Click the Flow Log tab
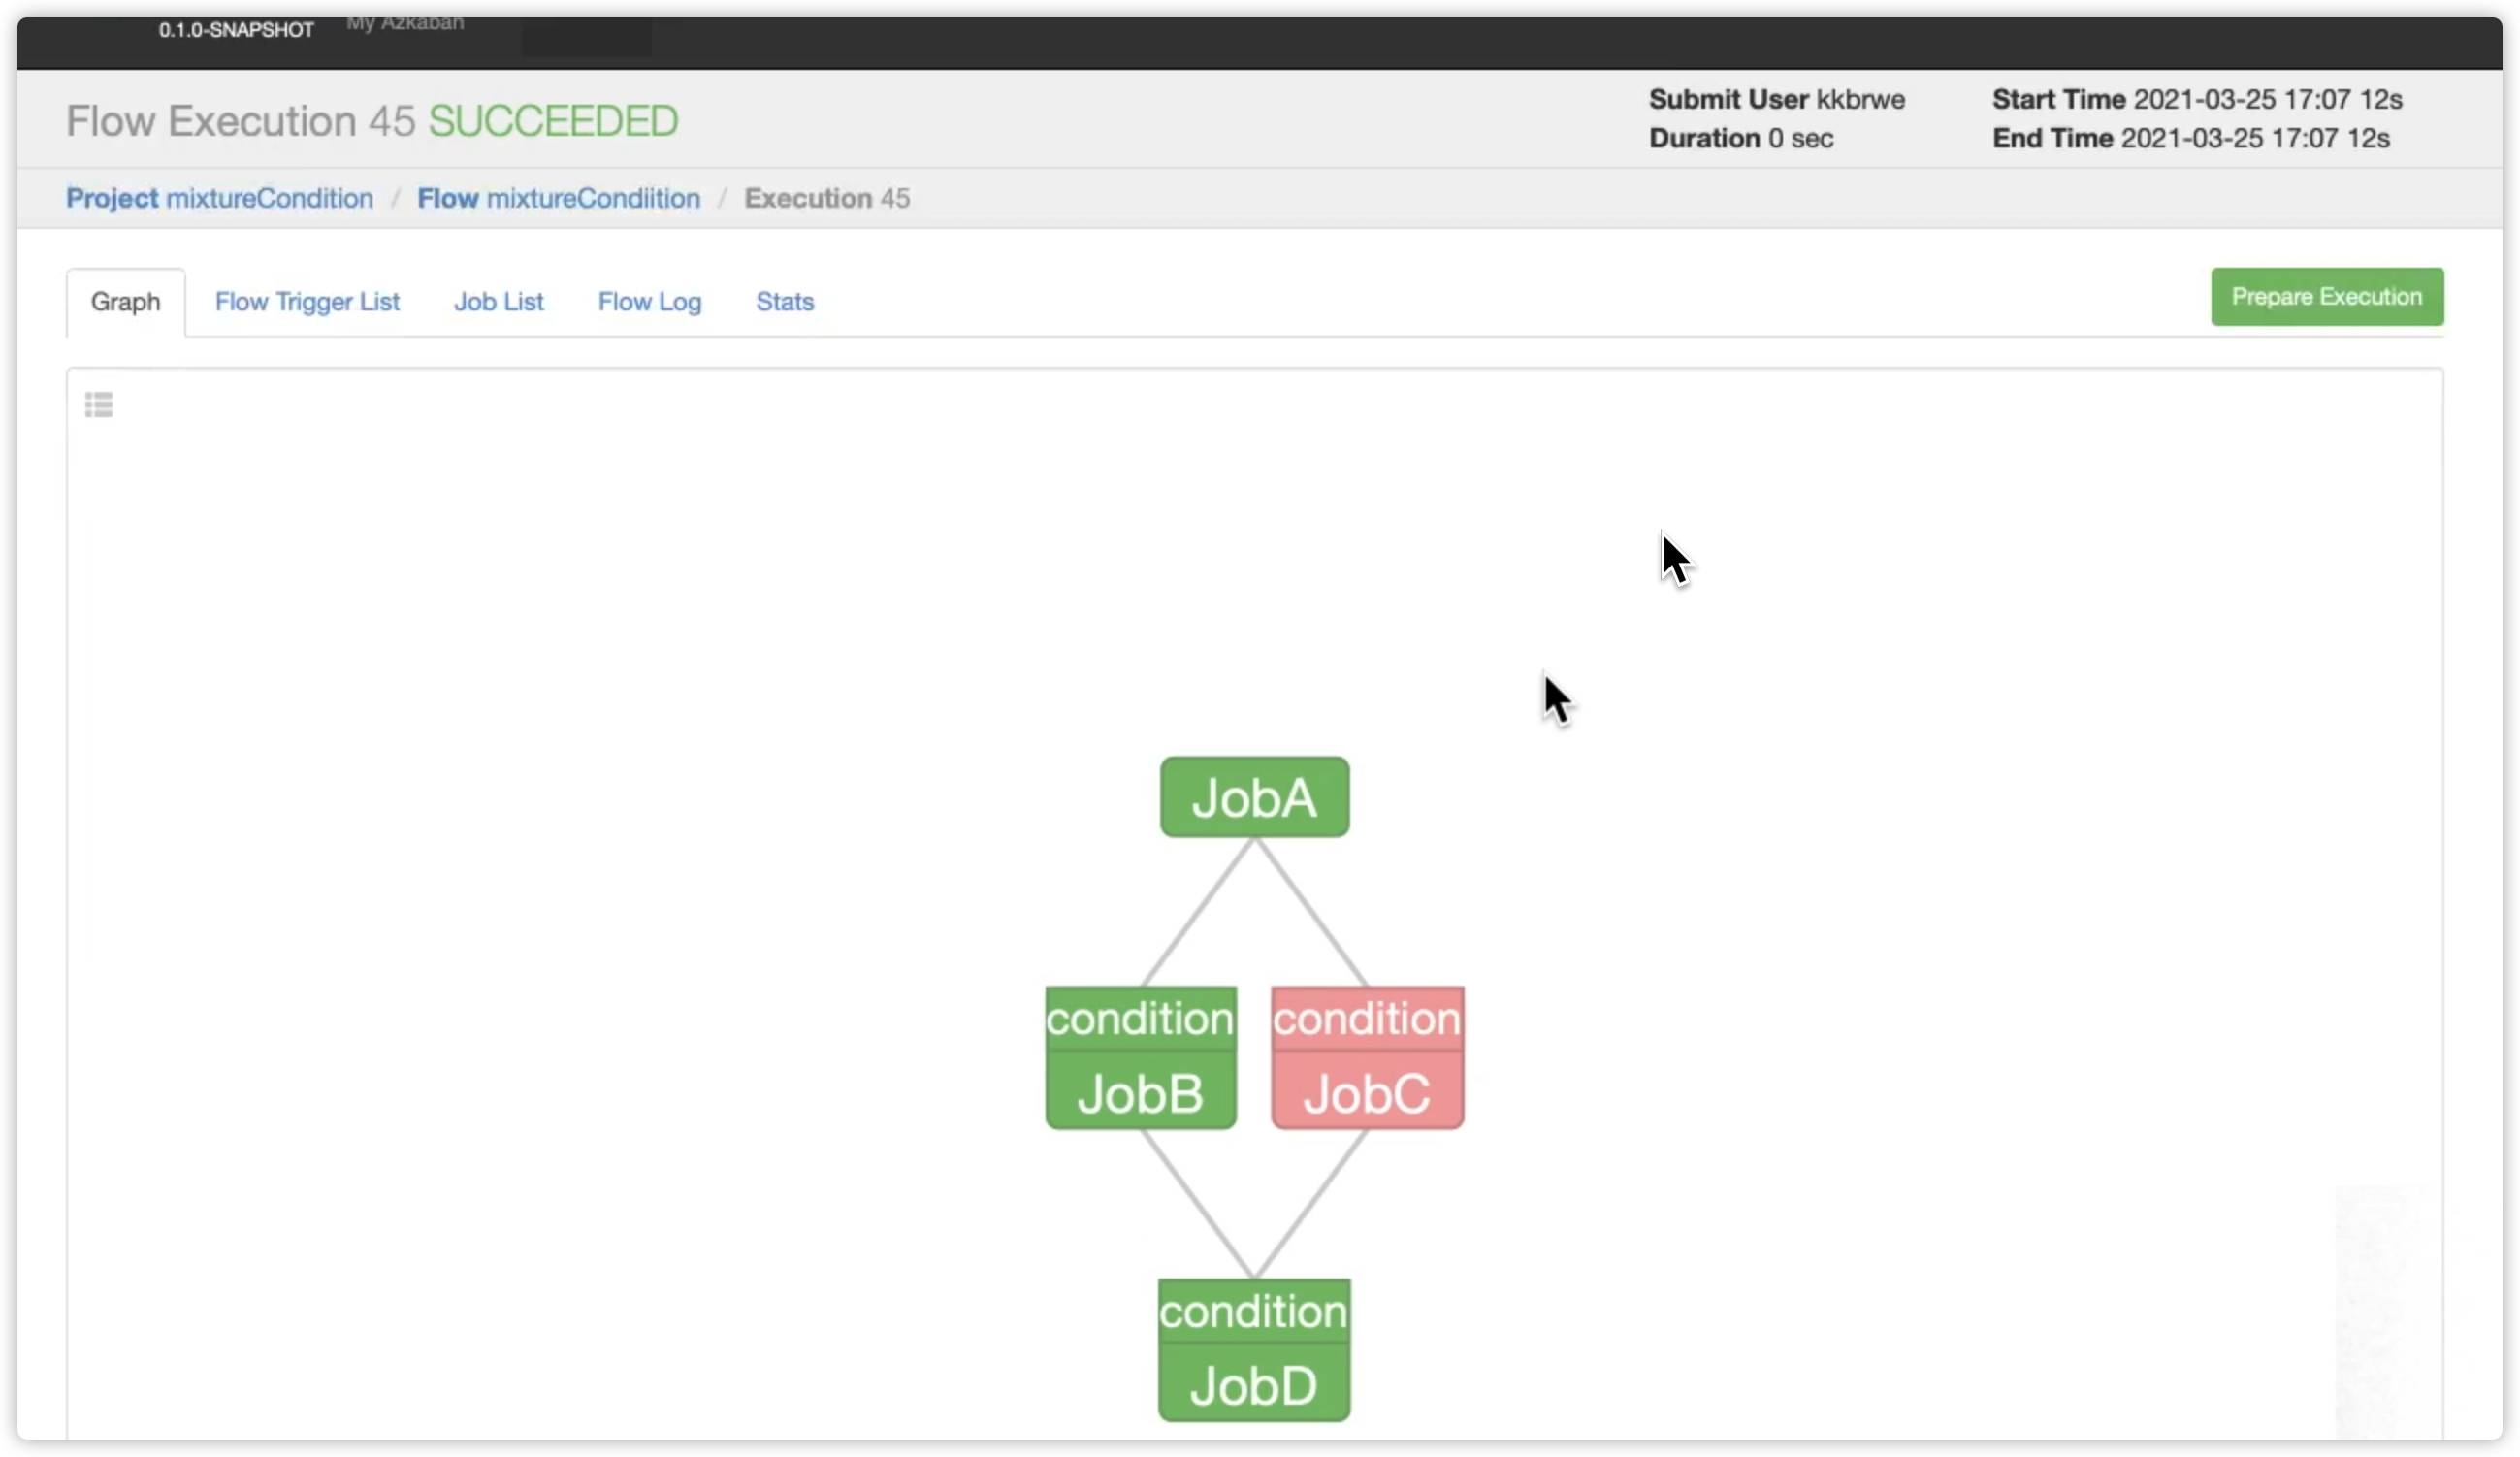The height and width of the screenshot is (1457, 2520). point(649,300)
